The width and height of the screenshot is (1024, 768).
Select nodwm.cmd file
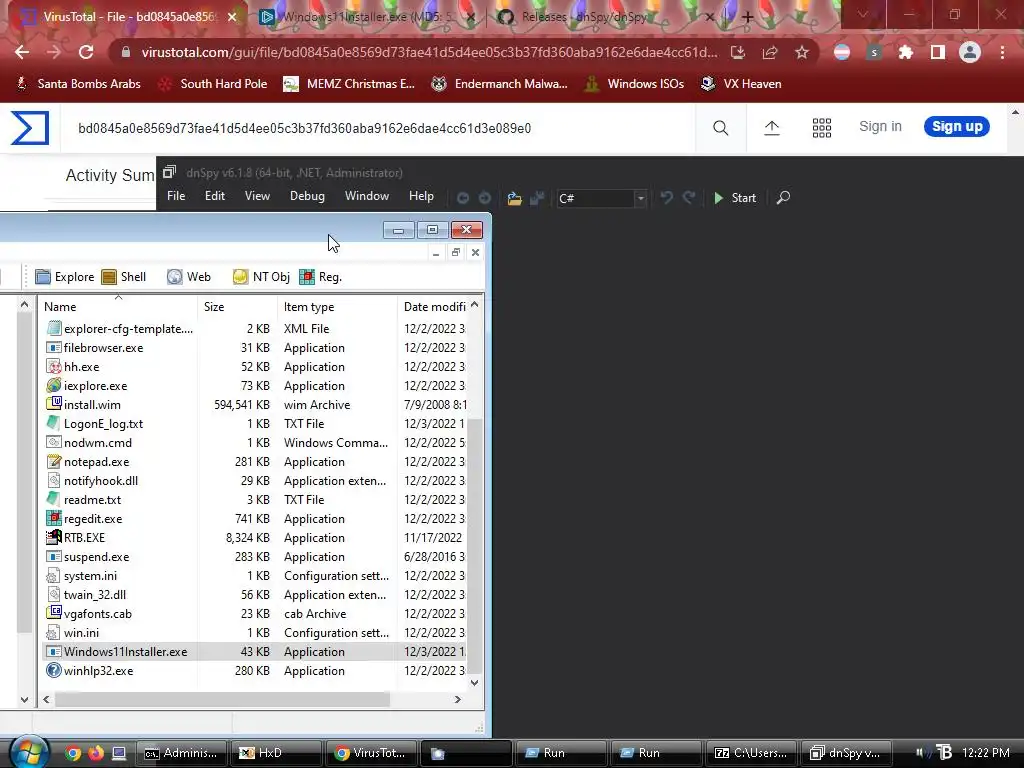[98, 443]
